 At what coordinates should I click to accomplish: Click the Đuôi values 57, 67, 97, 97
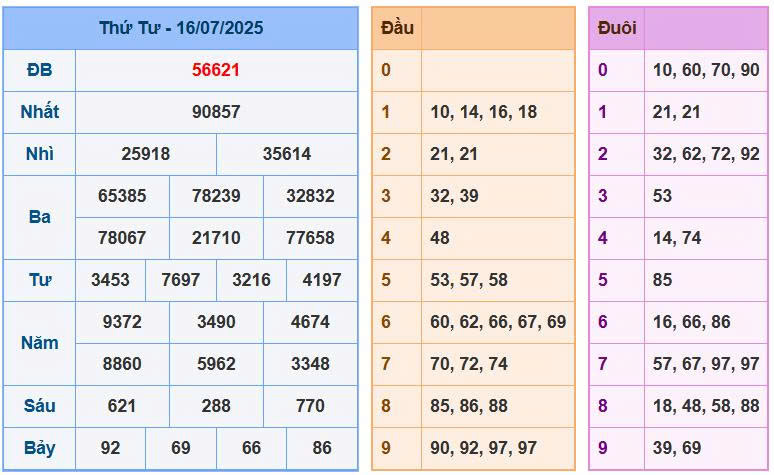click(705, 364)
